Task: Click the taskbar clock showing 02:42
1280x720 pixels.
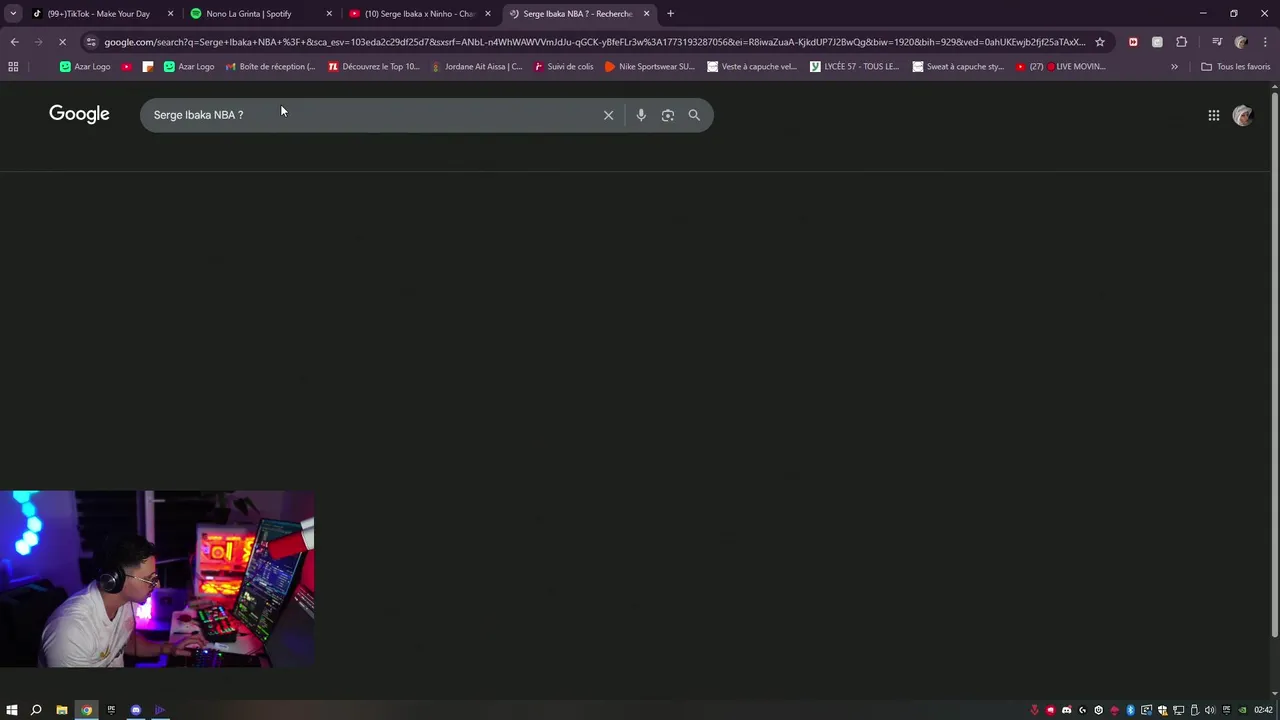Action: pos(1263,710)
